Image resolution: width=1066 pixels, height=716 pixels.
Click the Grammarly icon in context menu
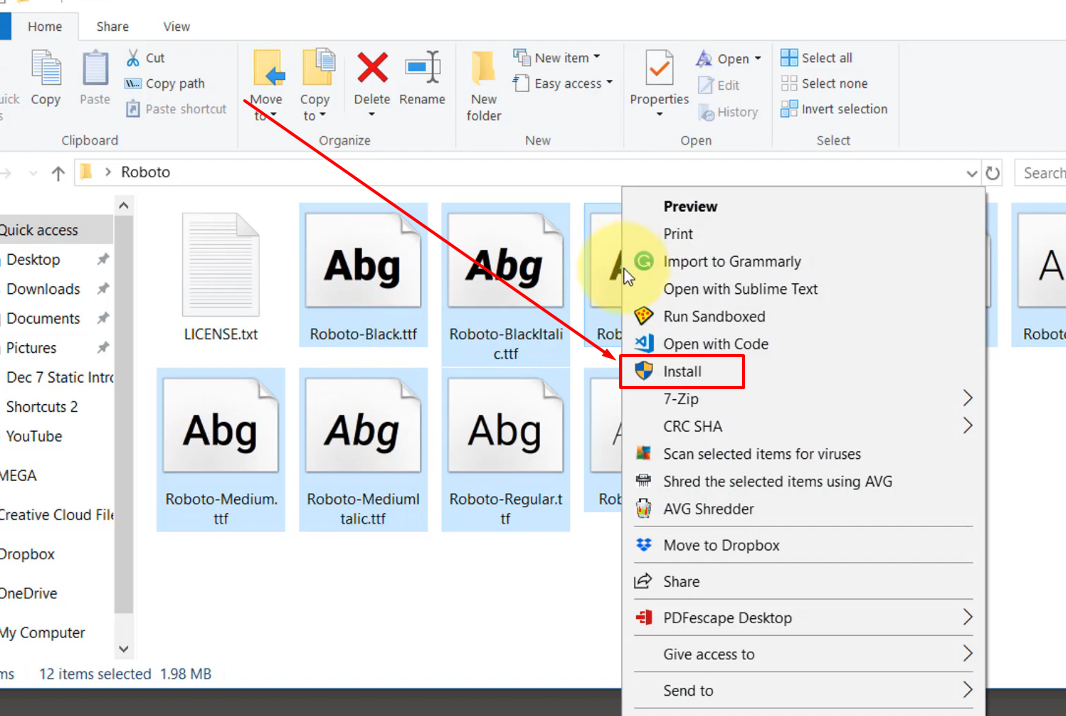(644, 261)
